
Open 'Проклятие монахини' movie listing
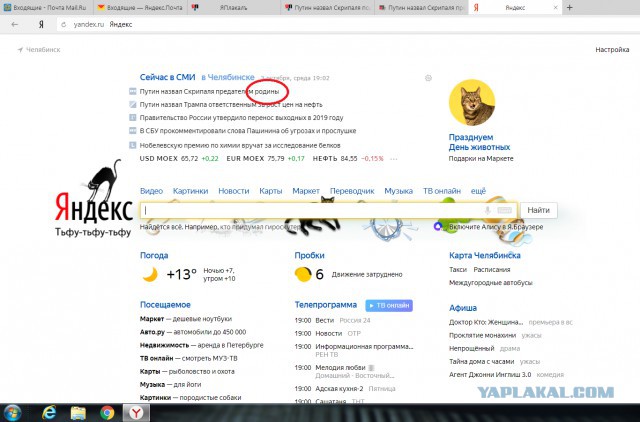pos(482,335)
